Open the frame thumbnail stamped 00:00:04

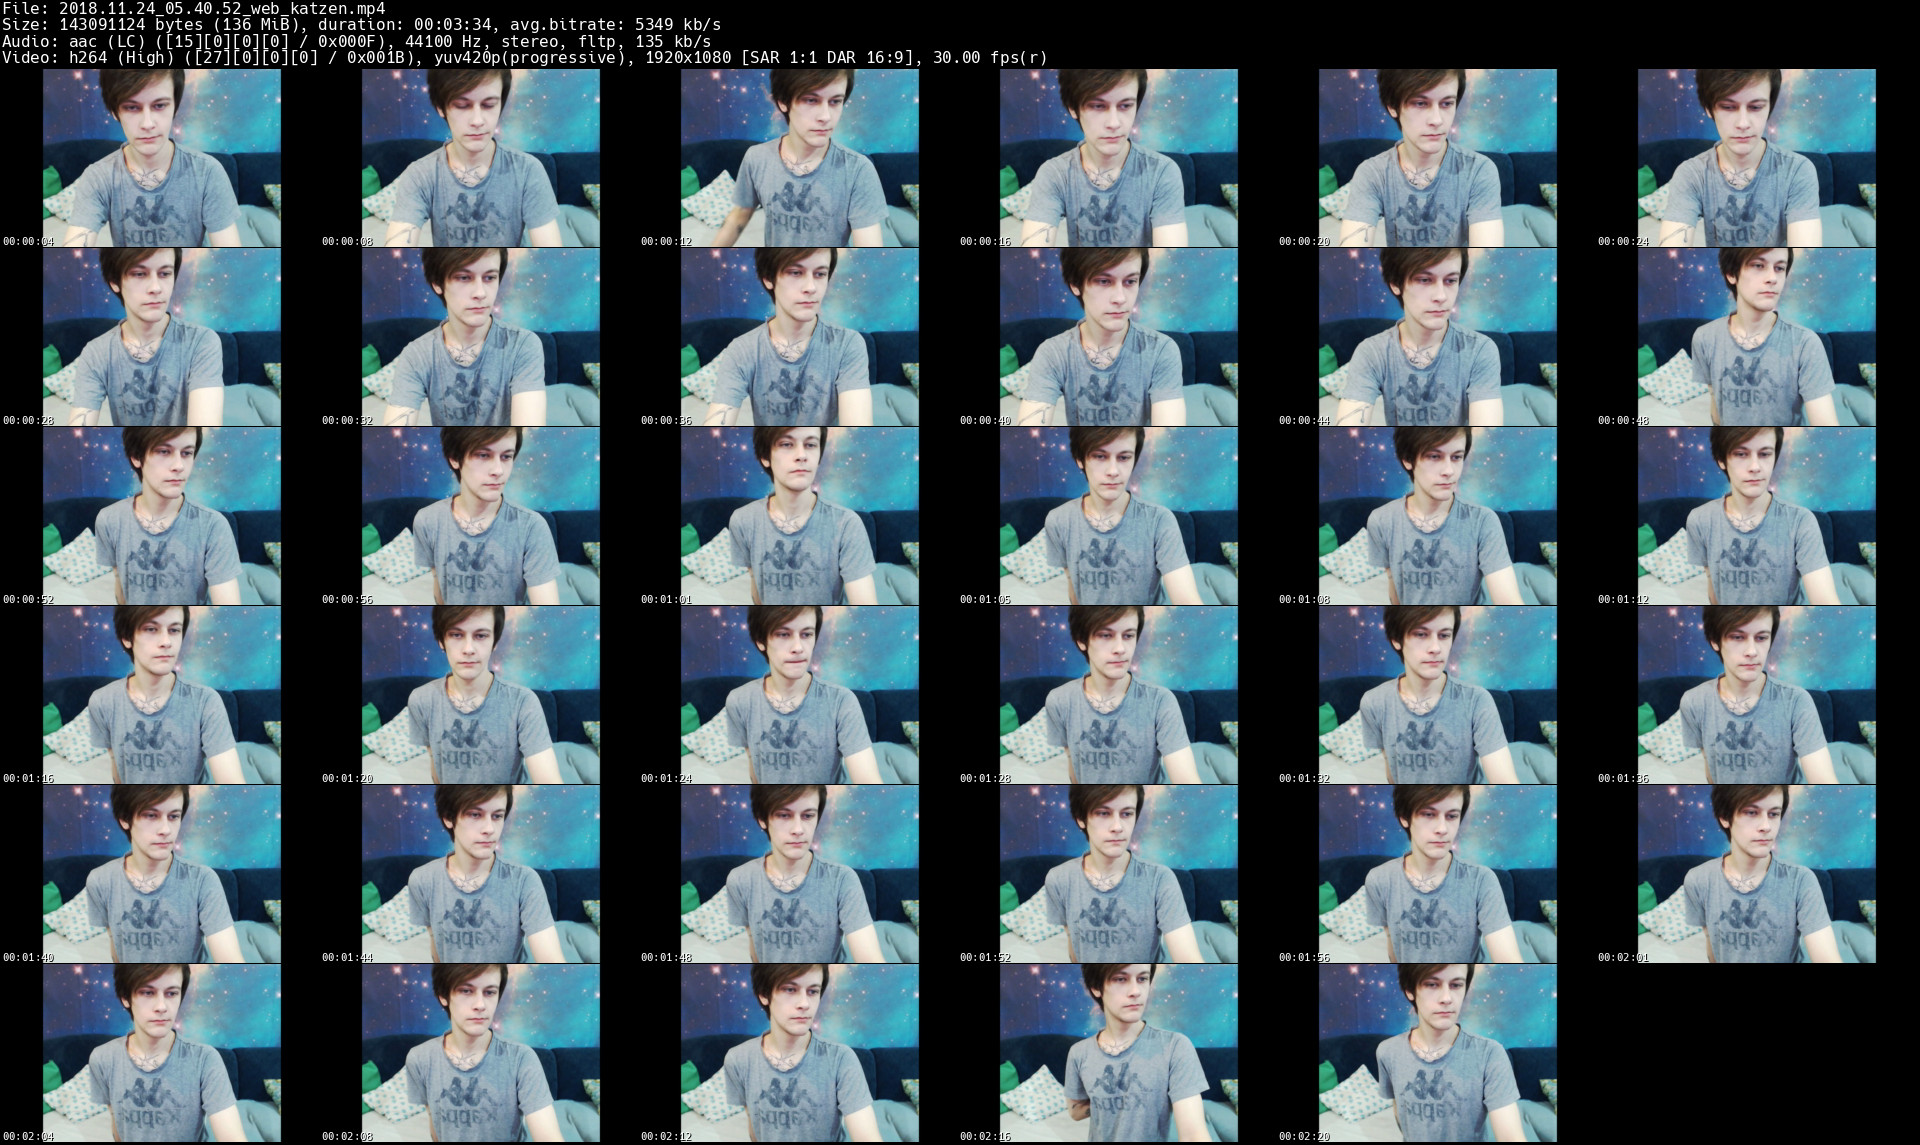(162, 158)
